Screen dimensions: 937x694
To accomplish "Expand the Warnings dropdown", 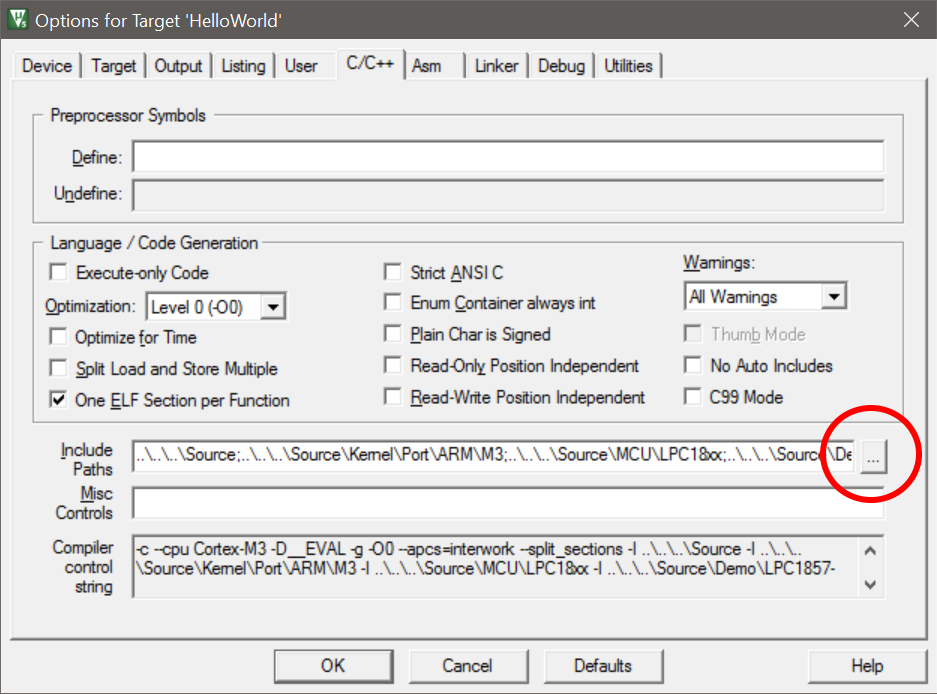I will point(834,297).
